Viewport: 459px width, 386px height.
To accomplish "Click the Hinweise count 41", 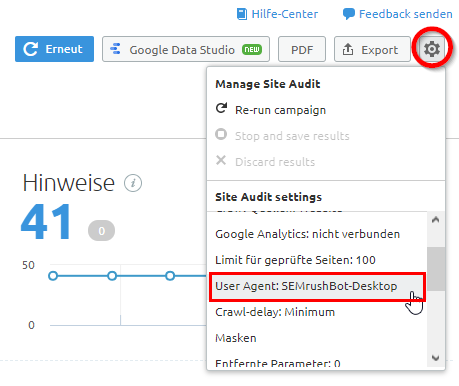I will pos(47,222).
